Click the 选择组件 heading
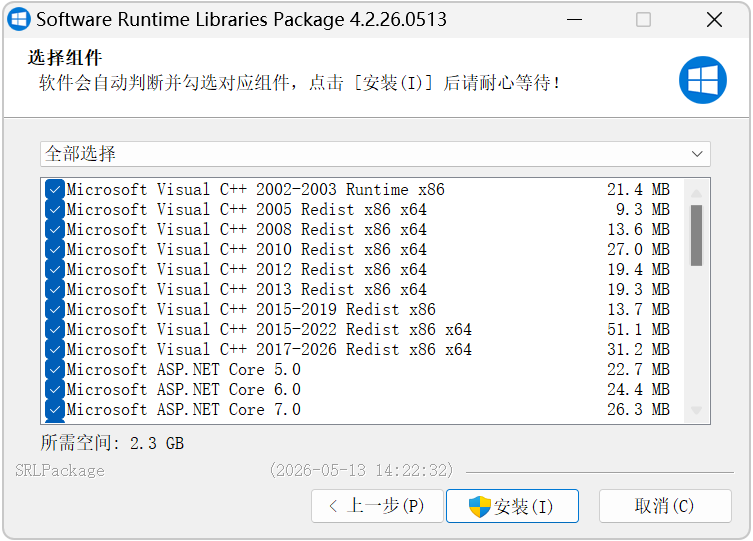Viewport: 753px width, 541px height. (x=65, y=58)
